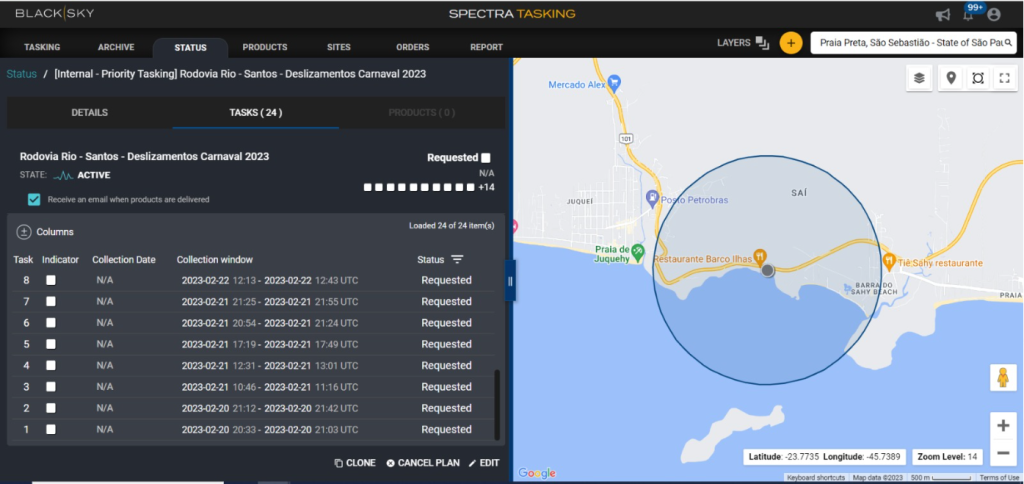
Task: Check indicator box for task 6
Action: pos(51,323)
